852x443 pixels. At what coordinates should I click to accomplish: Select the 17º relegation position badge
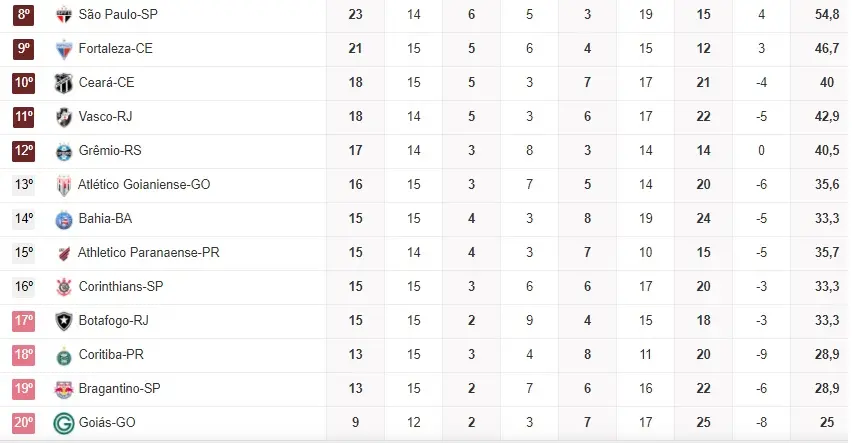(x=24, y=321)
